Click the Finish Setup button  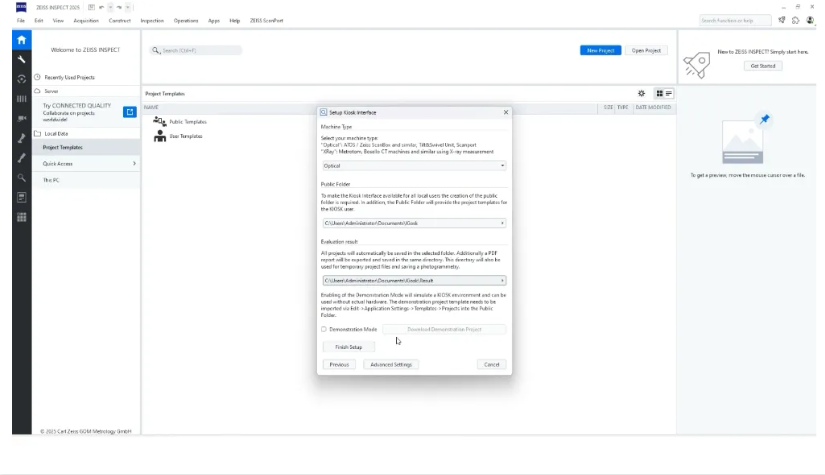coord(349,347)
